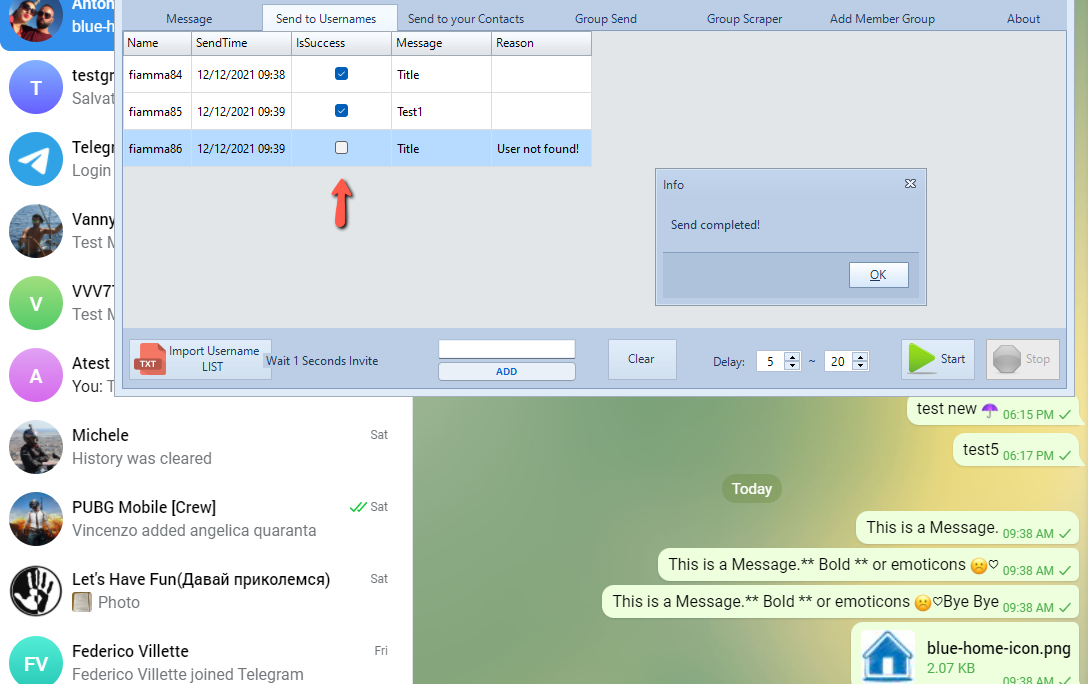Open Let's Have Fun handprint avatar chat
Viewport: 1088px width, 684px height.
36,591
